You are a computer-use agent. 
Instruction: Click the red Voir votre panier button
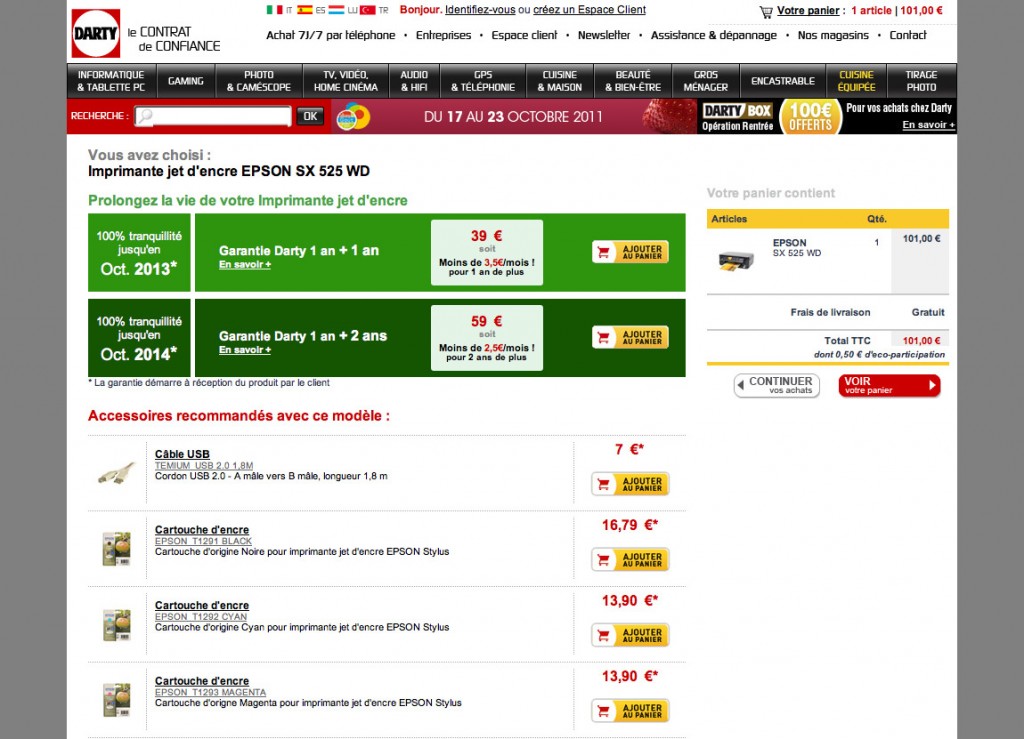[x=889, y=385]
